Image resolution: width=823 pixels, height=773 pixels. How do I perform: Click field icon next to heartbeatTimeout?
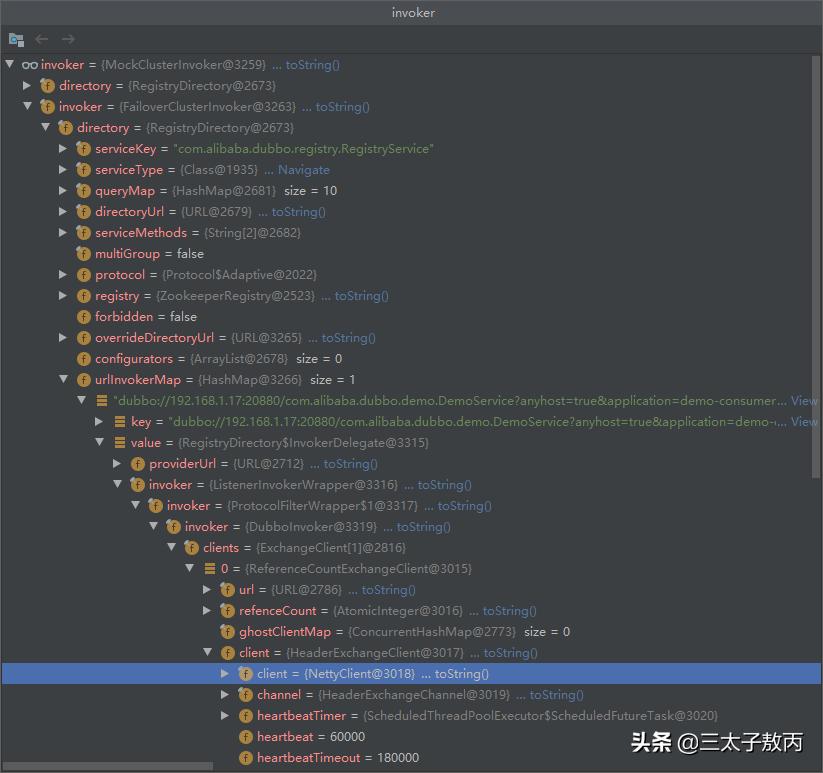pos(245,758)
